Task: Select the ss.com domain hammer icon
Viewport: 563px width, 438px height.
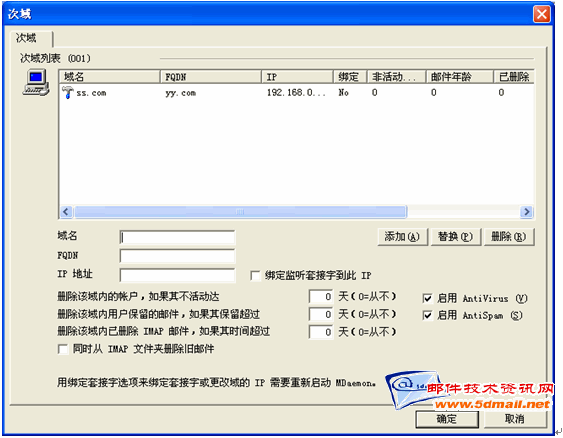Action: [x=67, y=93]
